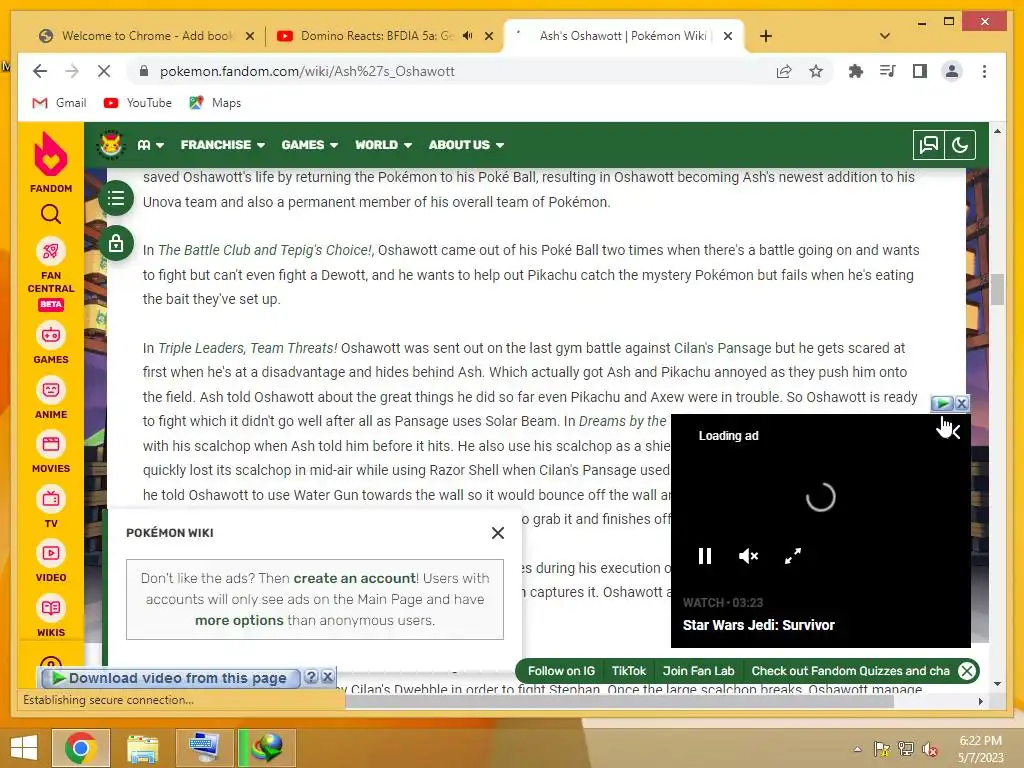
Task: Open Movies section in Fandom sidebar
Action: 50,452
